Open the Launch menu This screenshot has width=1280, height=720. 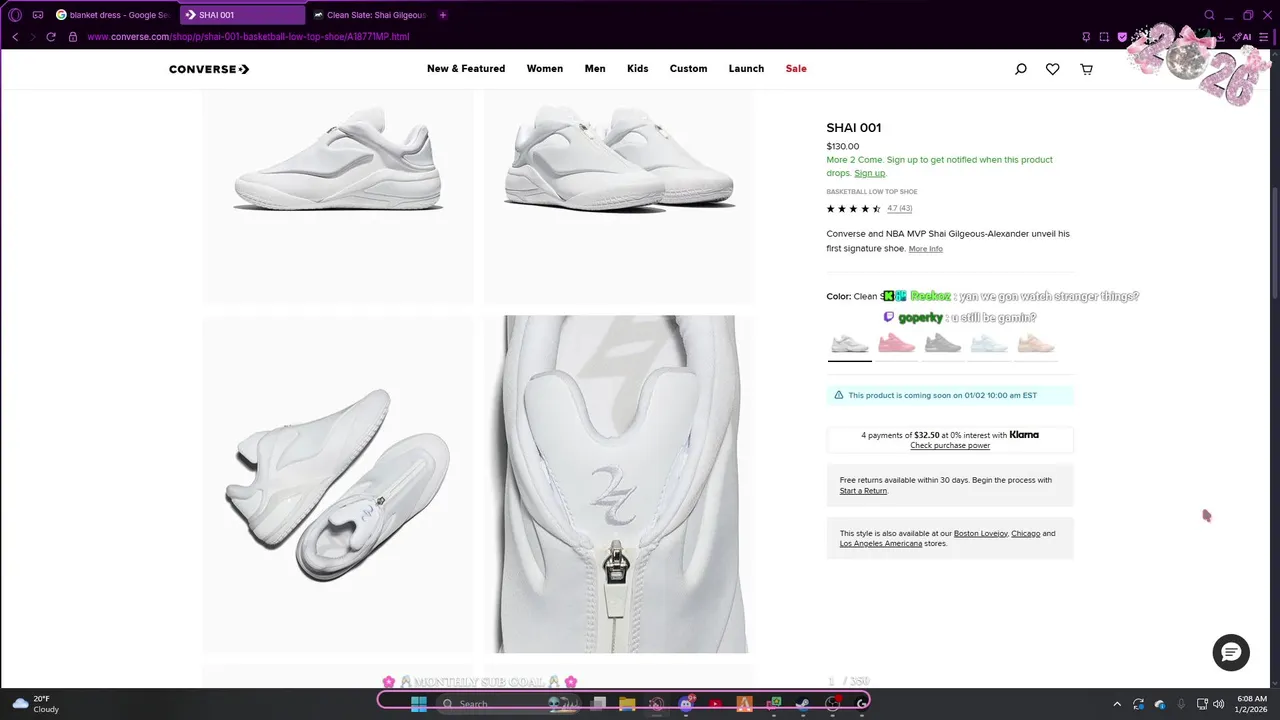[x=746, y=69]
